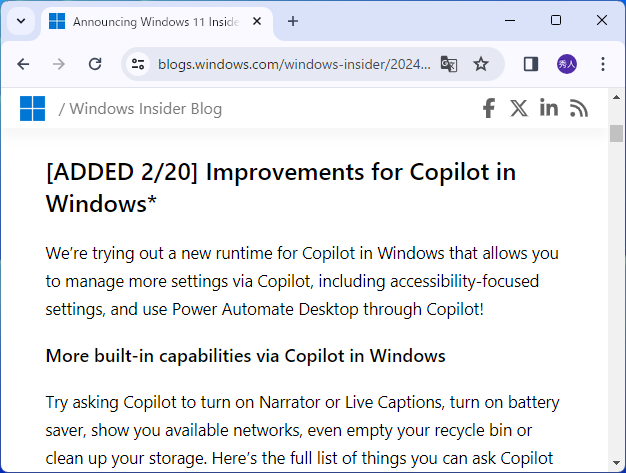Open the LinkedIn icon link

(548, 108)
